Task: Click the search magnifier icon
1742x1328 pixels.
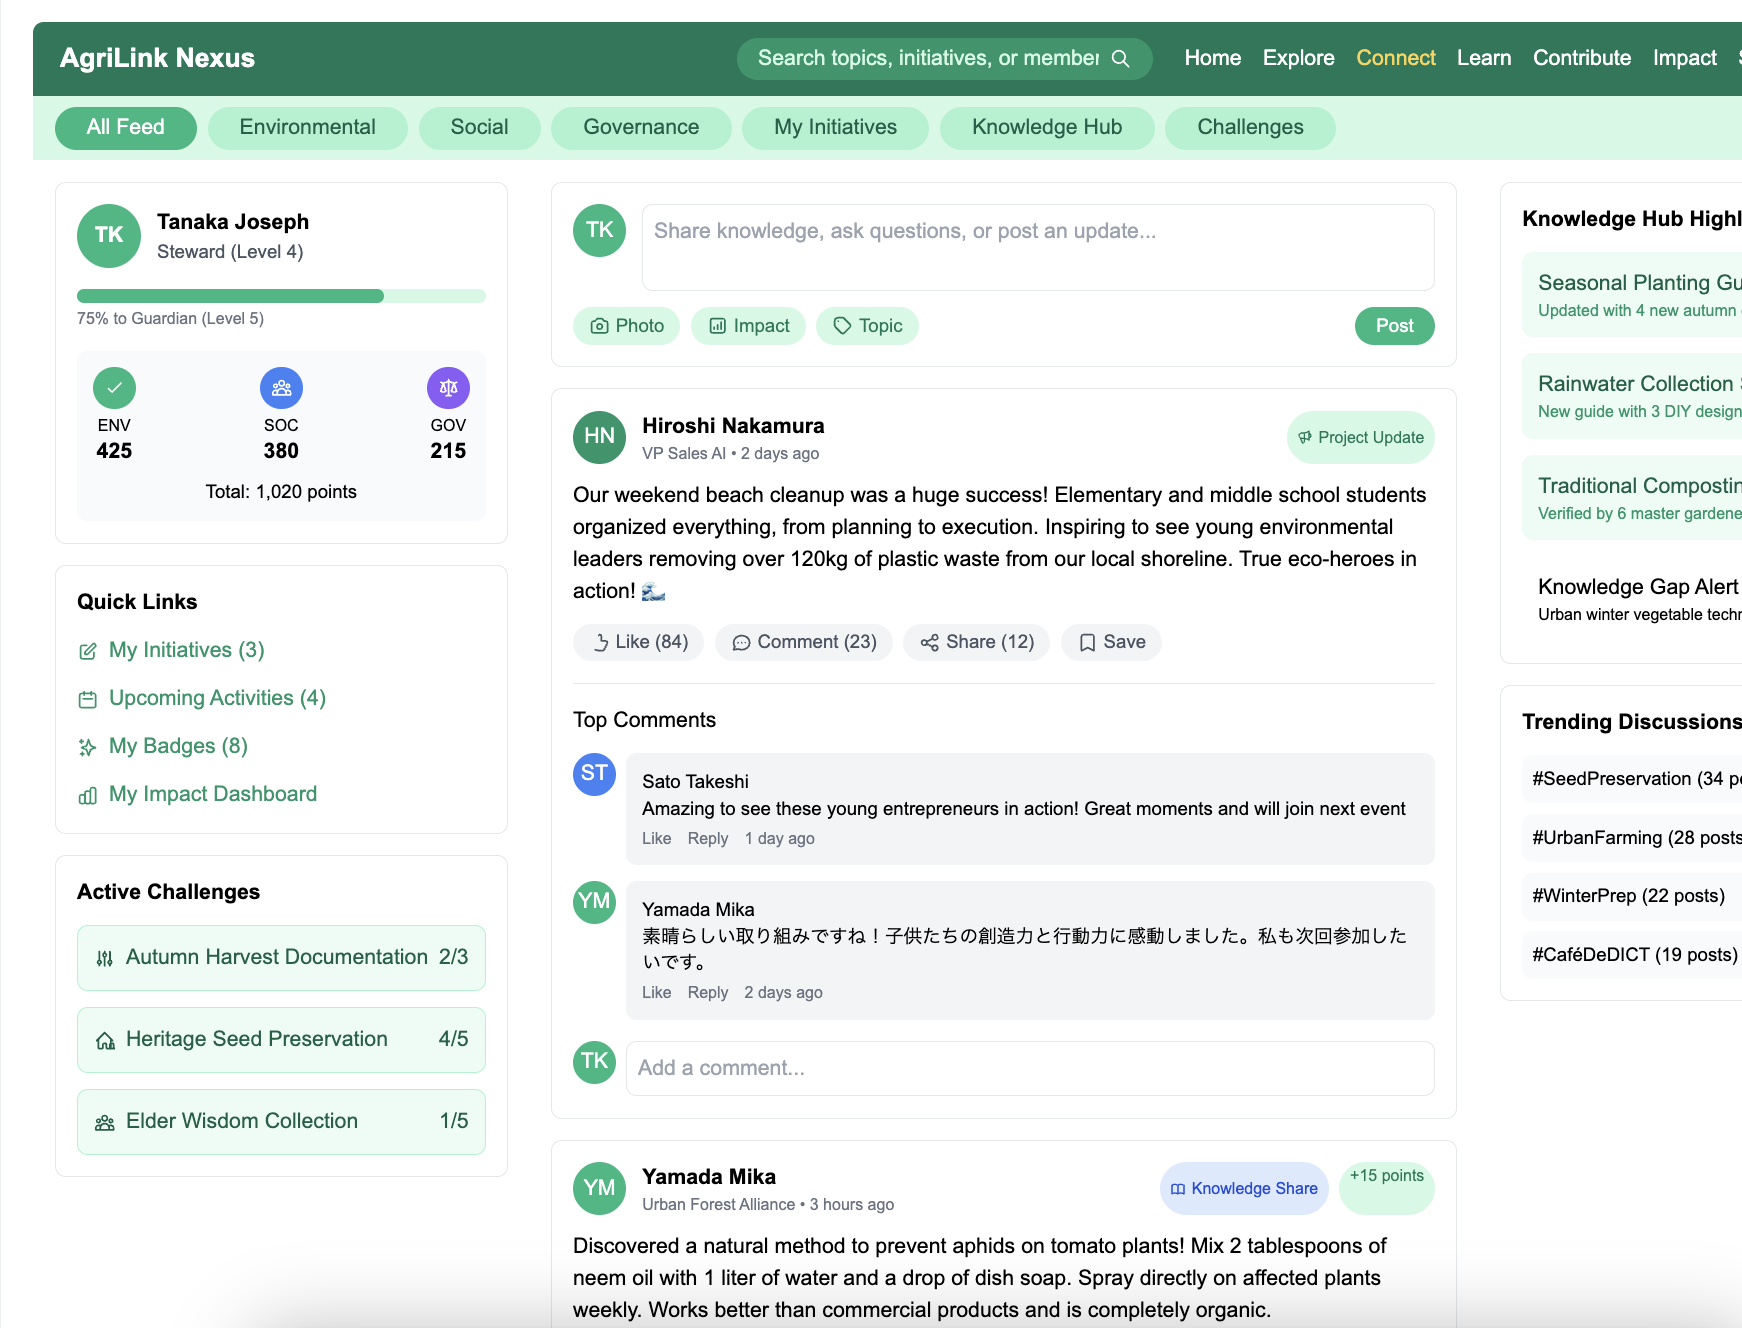Action: pos(1121,58)
